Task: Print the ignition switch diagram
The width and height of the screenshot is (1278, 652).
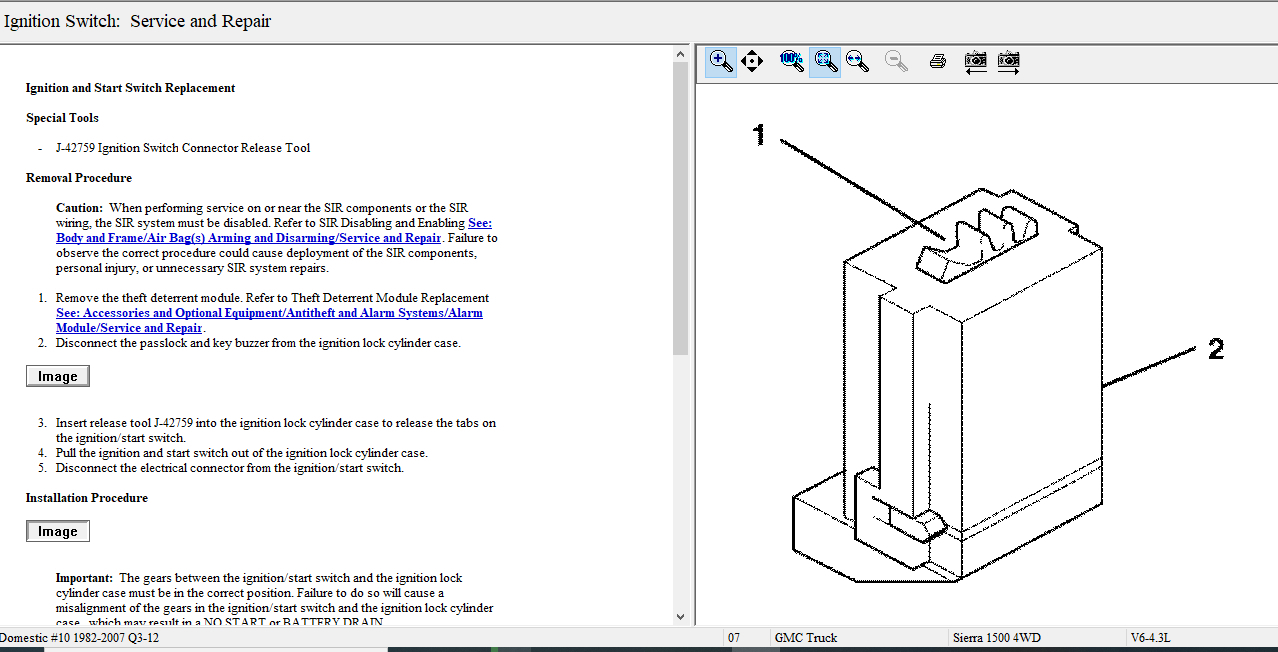Action: (937, 61)
